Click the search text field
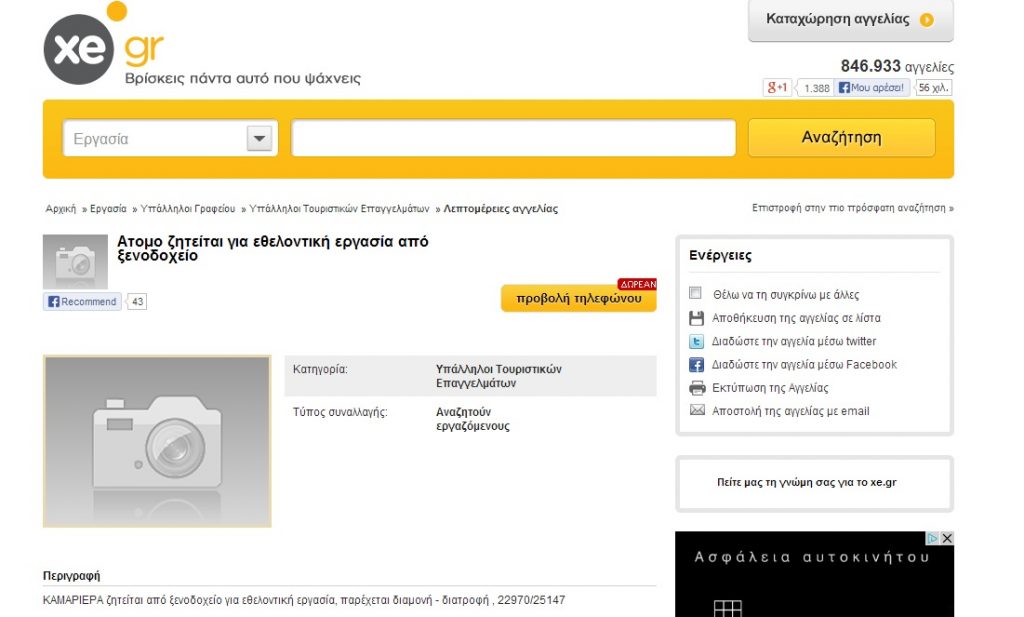This screenshot has width=1024, height=617. coord(513,139)
